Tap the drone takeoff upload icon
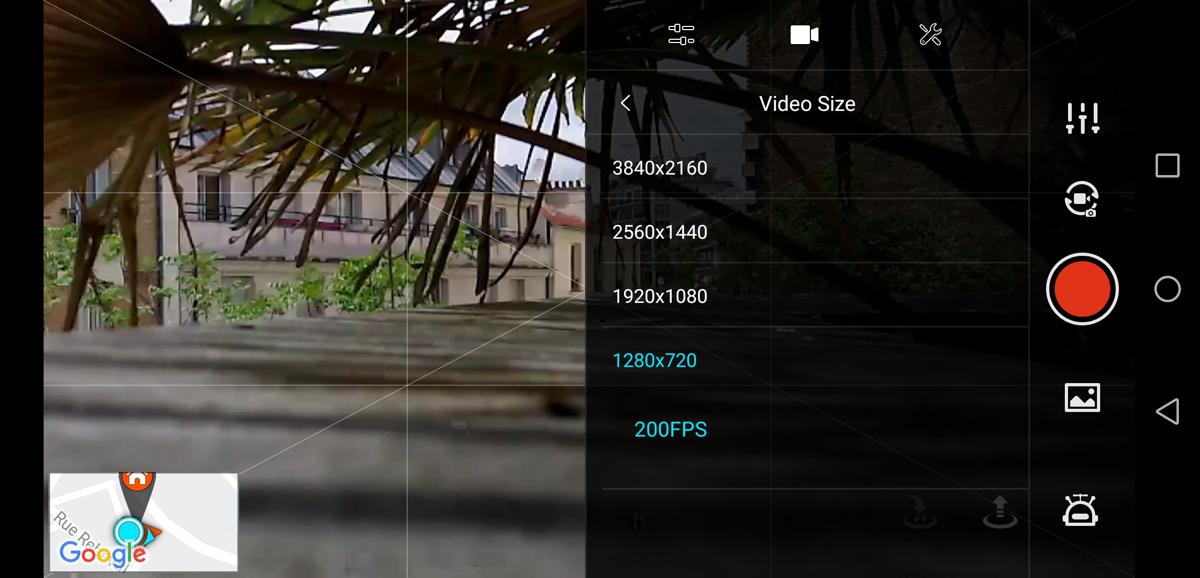 (1000, 510)
